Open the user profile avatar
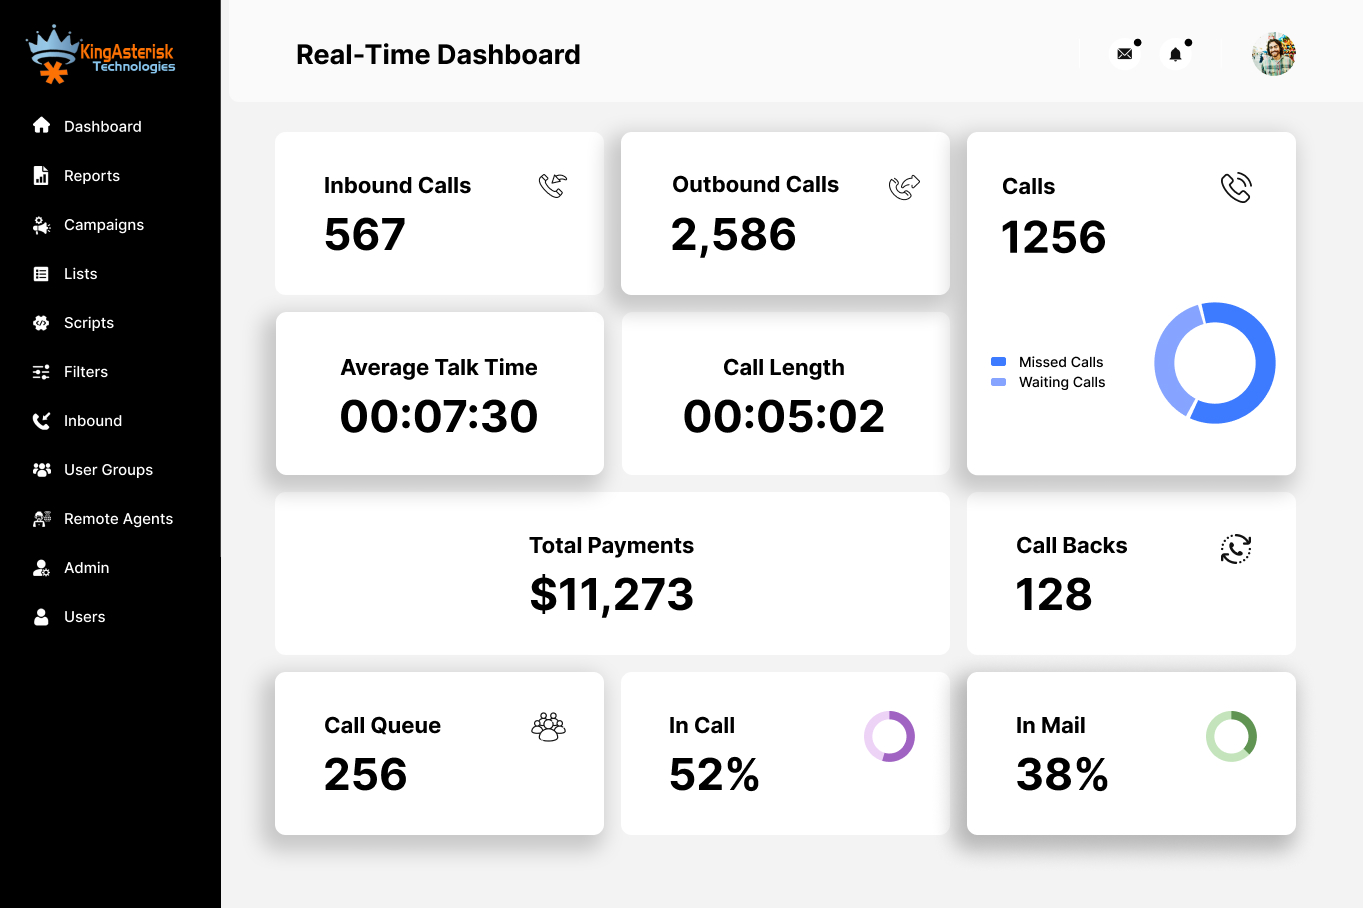Image resolution: width=1363 pixels, height=908 pixels. (x=1273, y=54)
